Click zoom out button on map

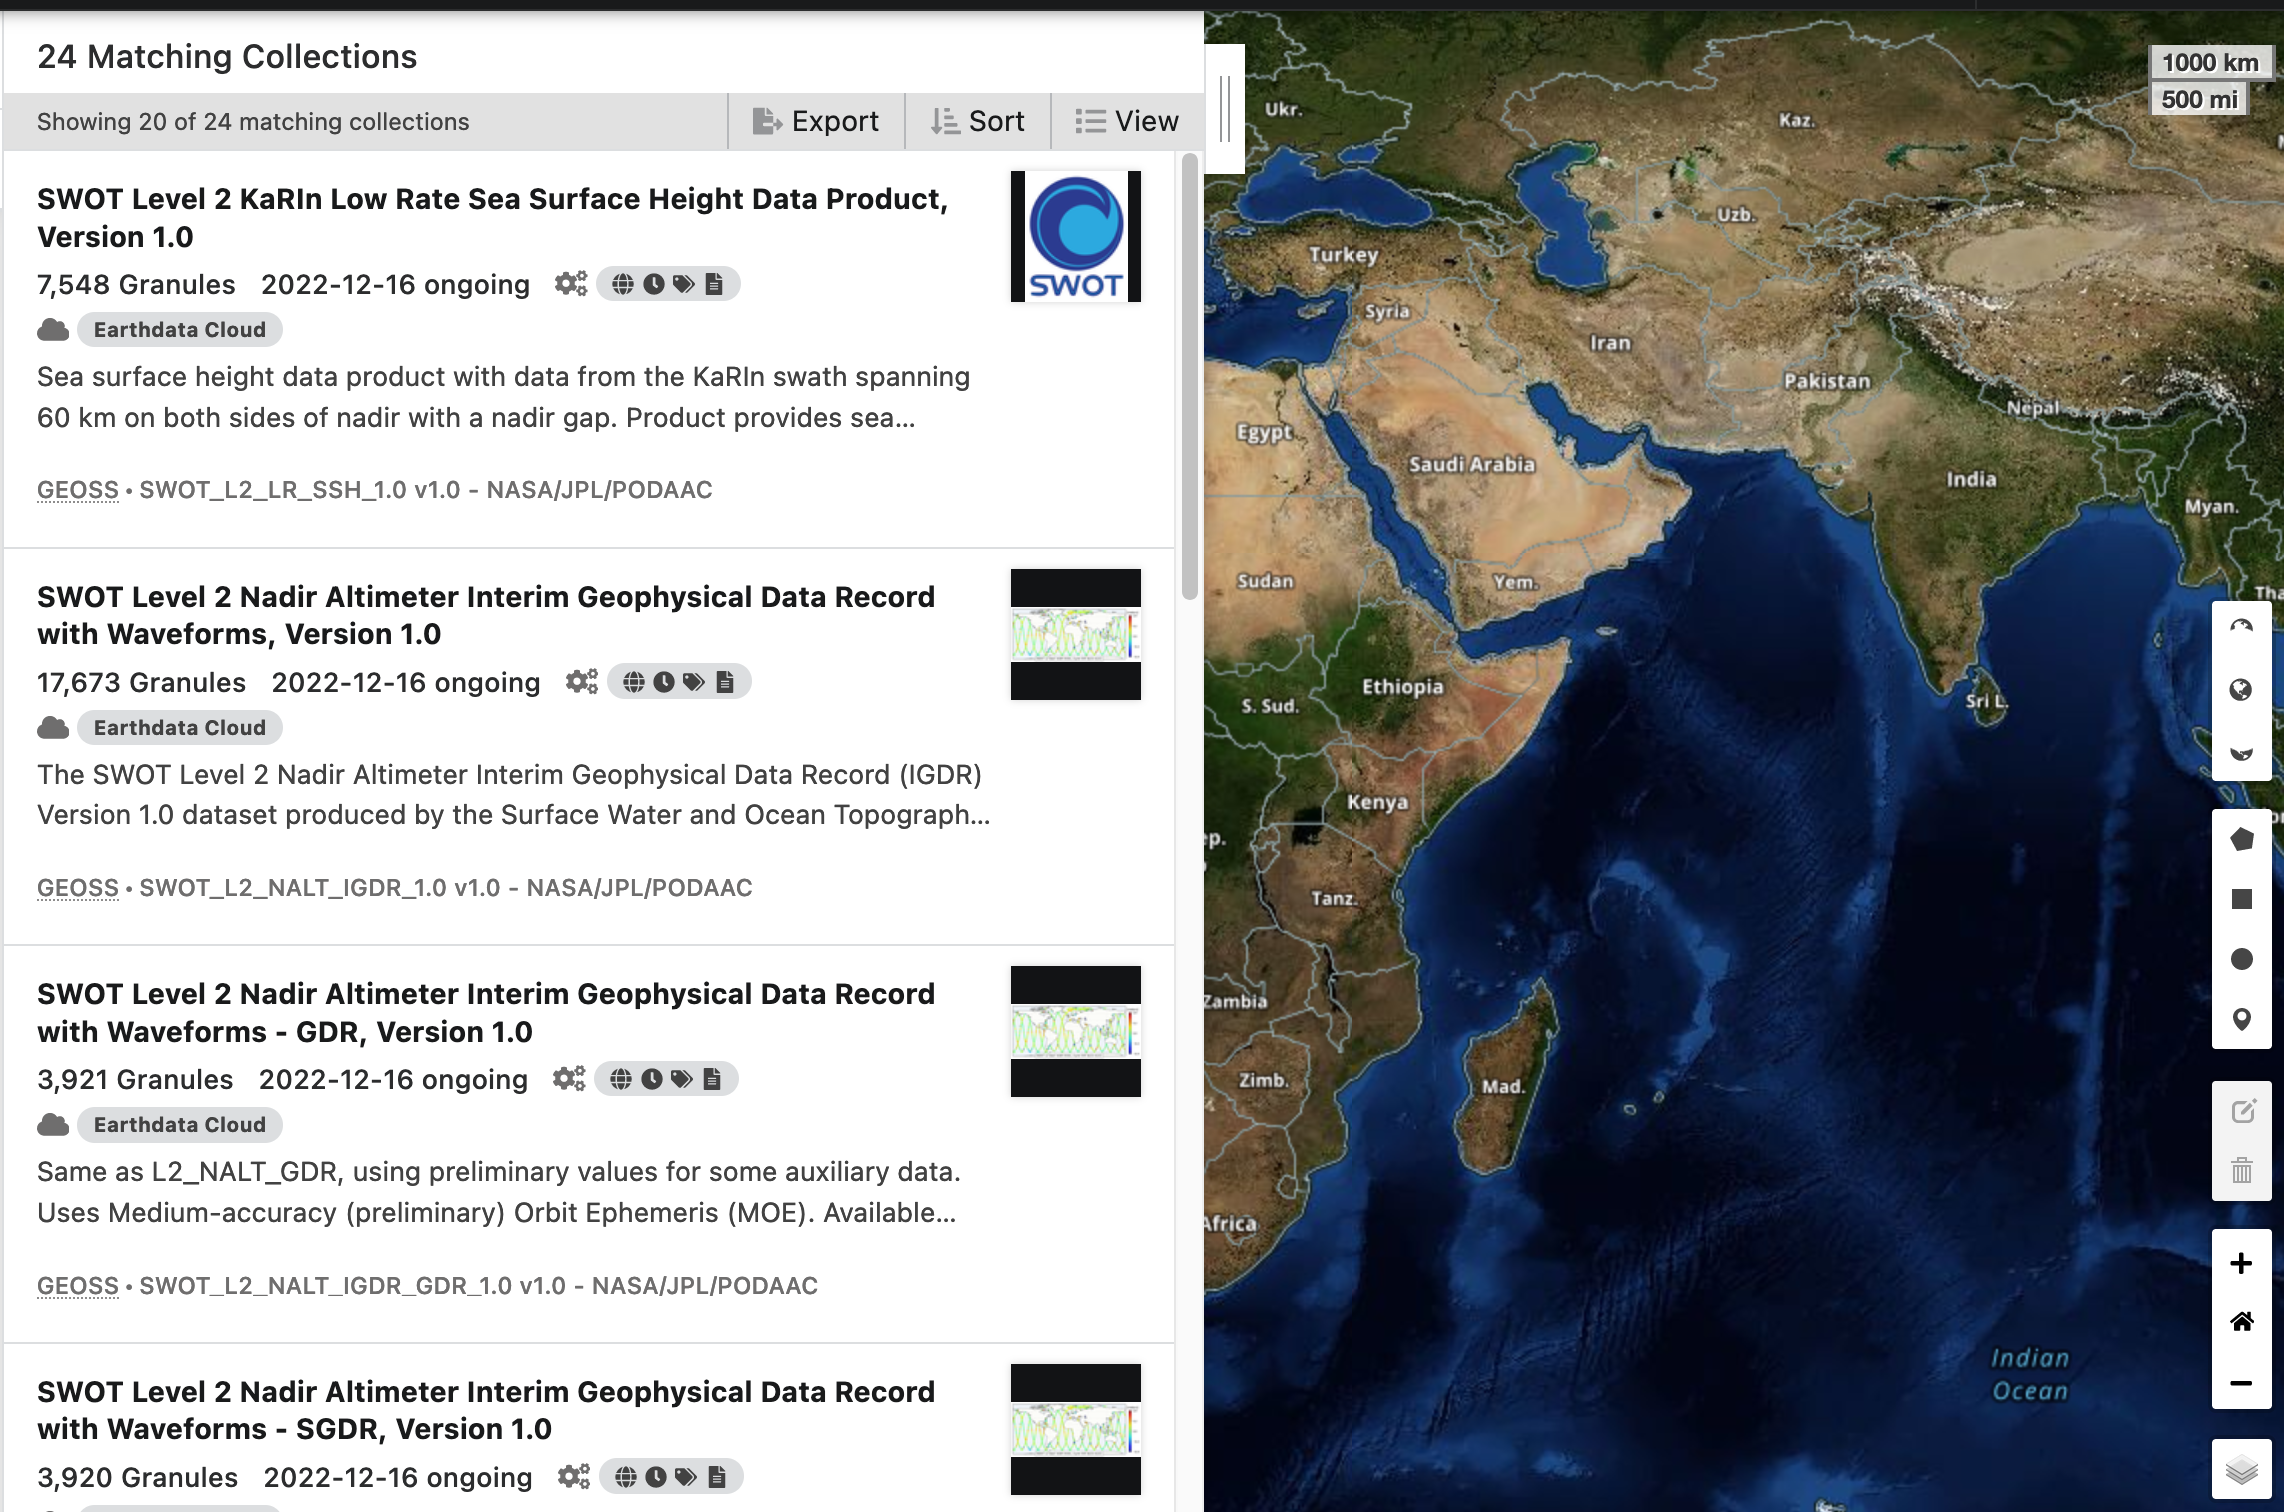[2240, 1384]
